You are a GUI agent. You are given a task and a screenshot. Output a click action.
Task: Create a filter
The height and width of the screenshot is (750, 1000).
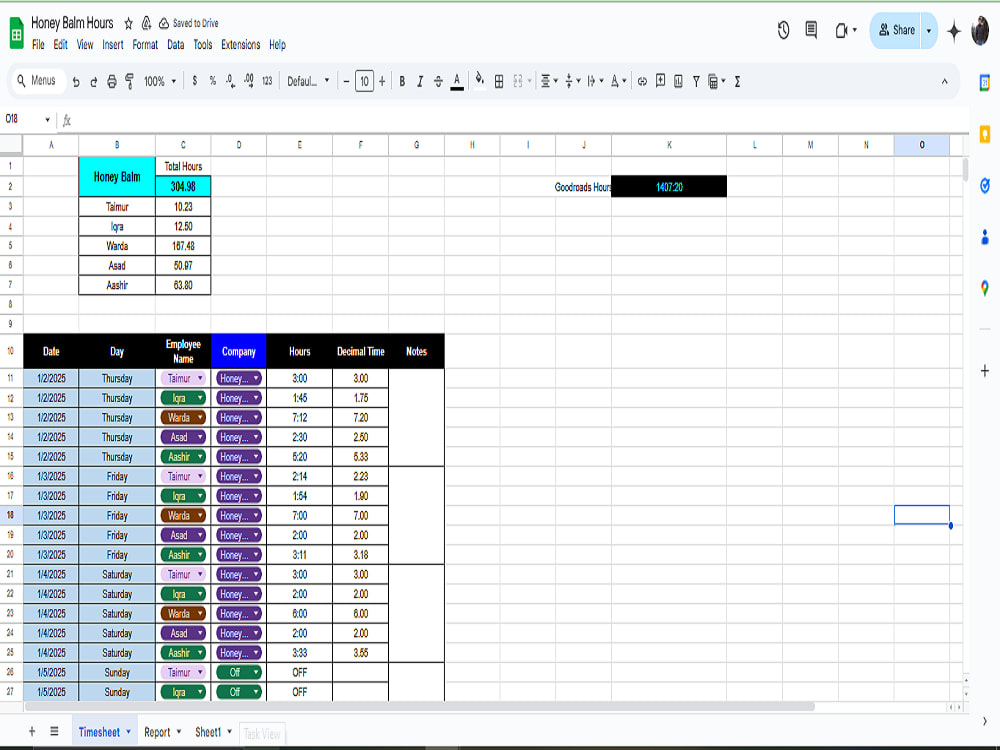click(x=696, y=81)
